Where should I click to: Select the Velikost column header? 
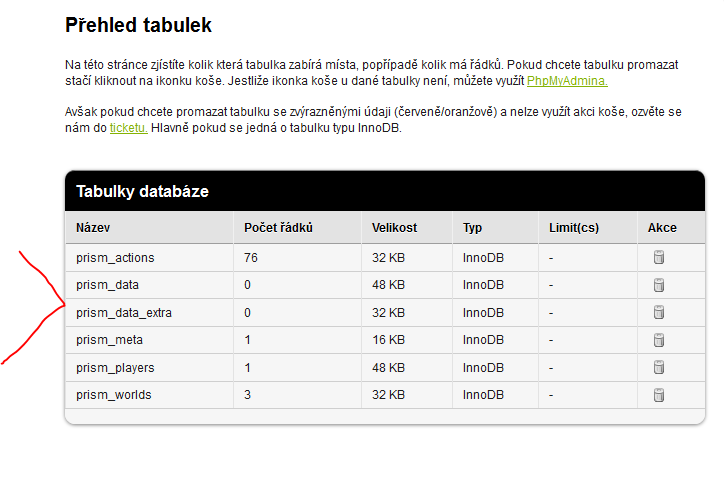[x=394, y=228]
